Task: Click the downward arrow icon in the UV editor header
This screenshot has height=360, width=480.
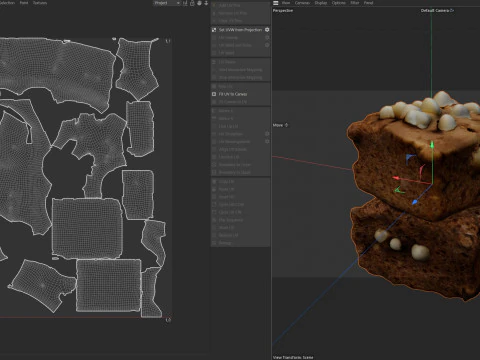Action: [206, 3]
